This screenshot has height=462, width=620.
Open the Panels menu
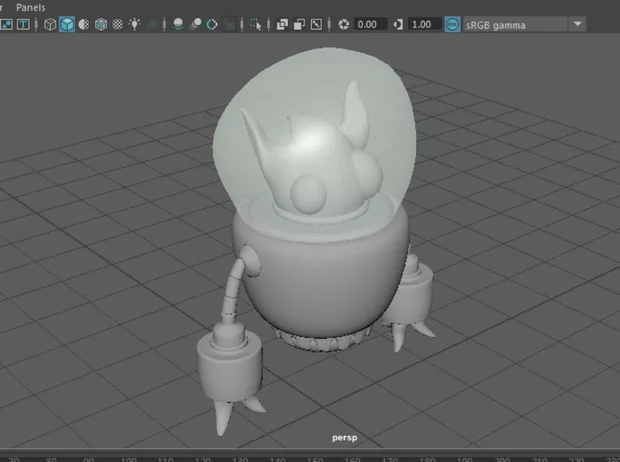(x=30, y=6)
